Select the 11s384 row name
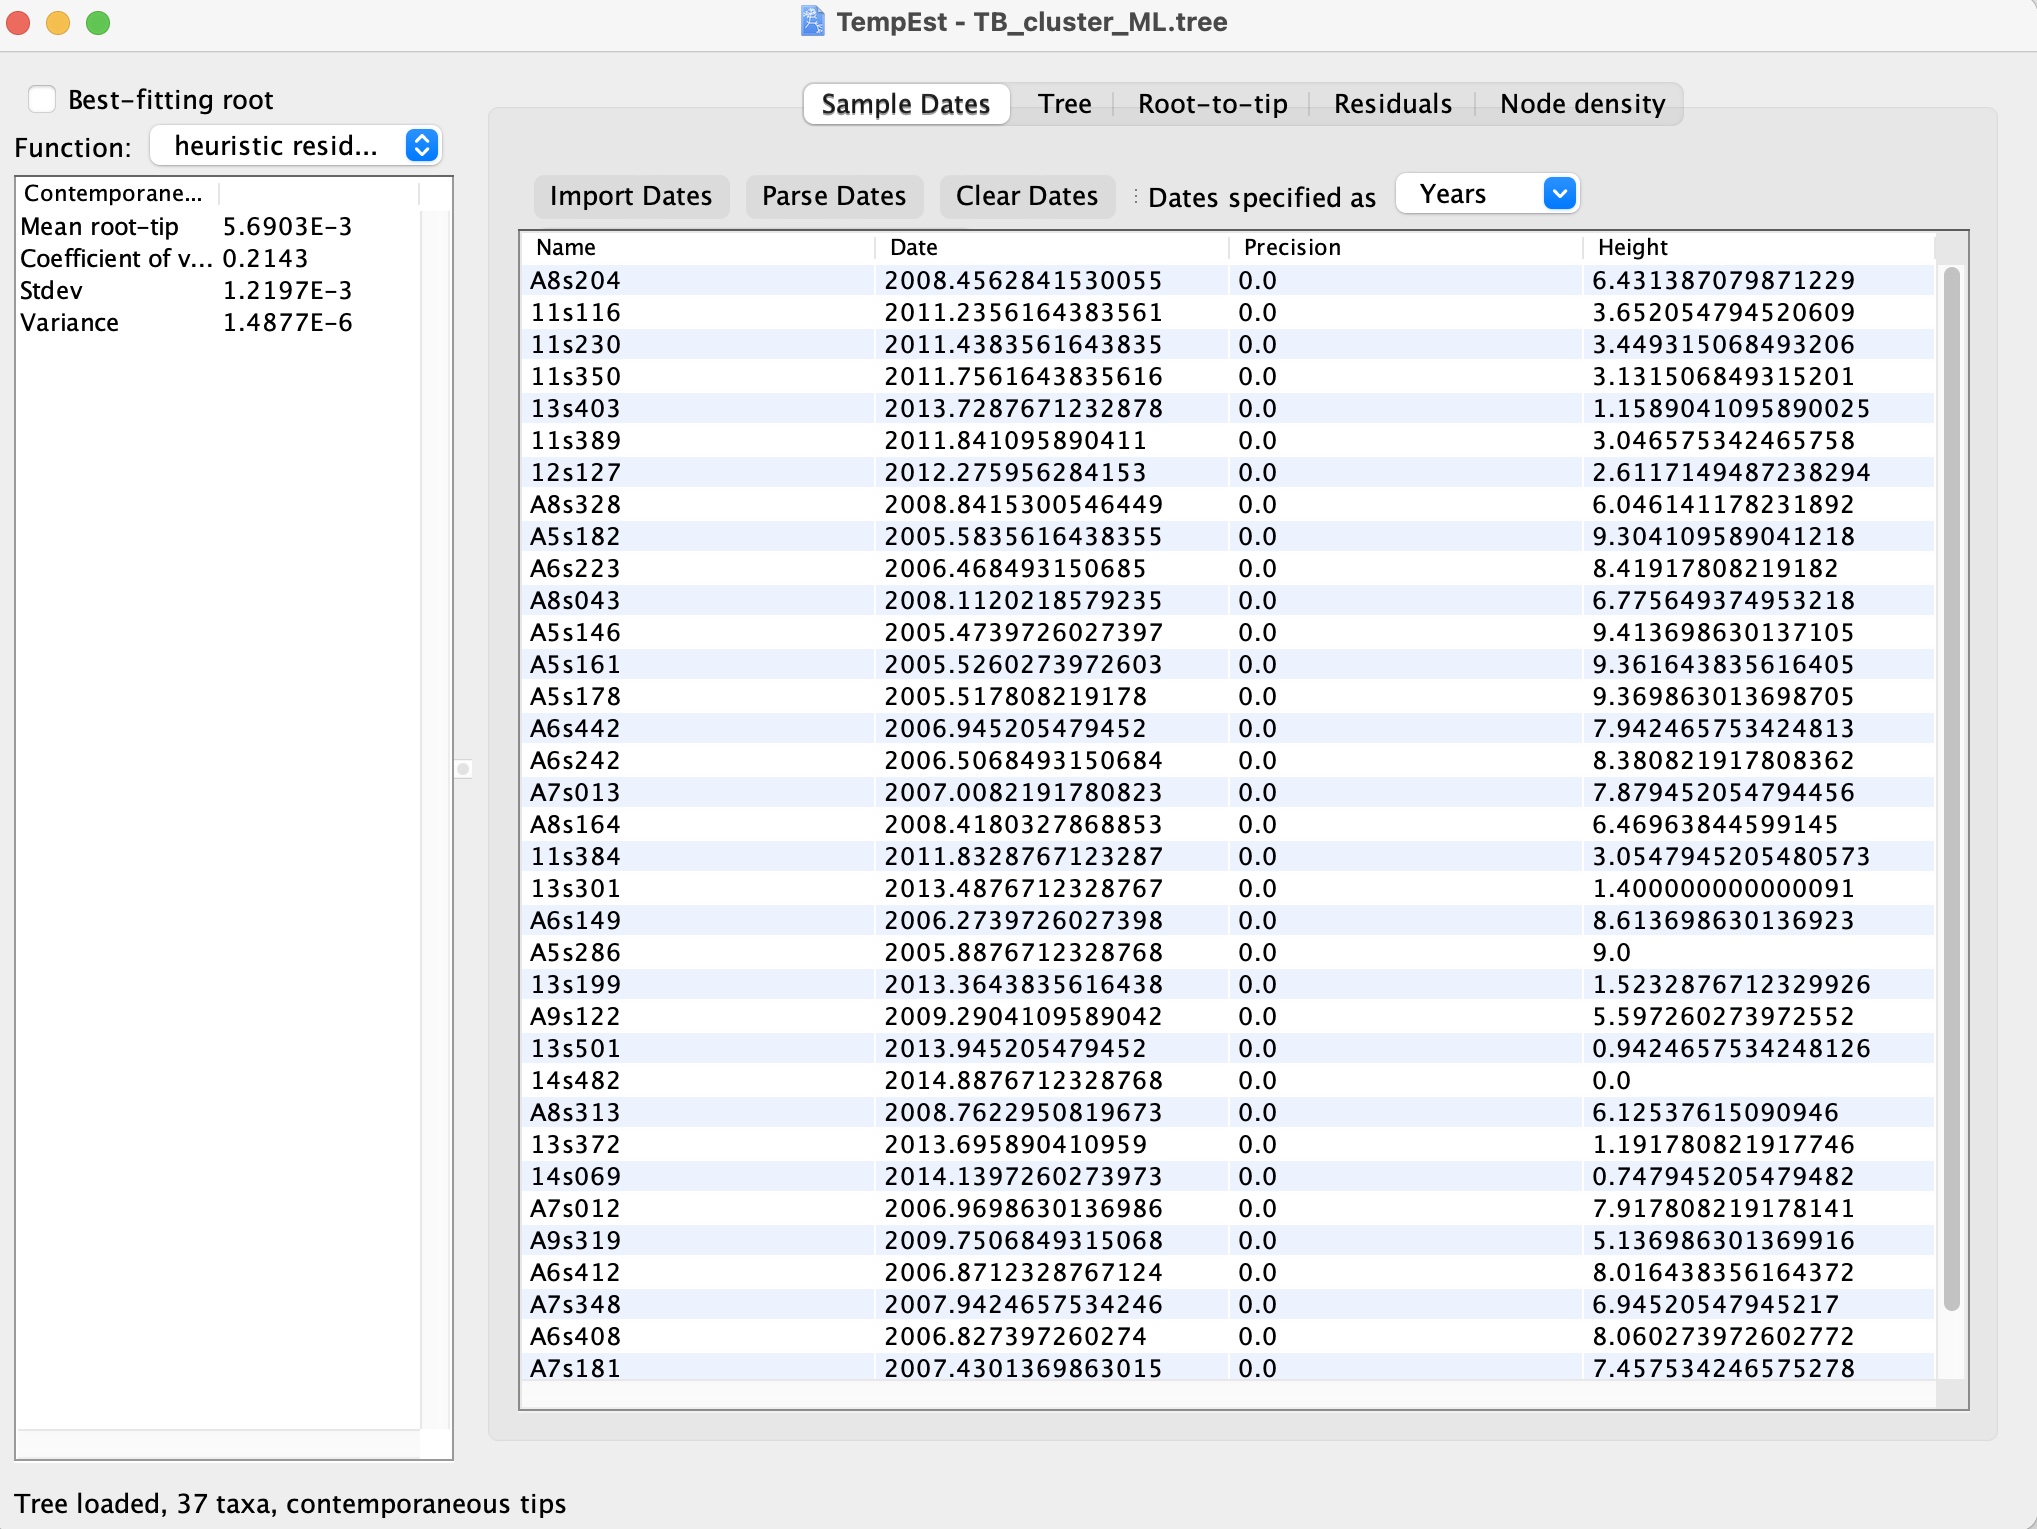2037x1529 pixels. (x=575, y=856)
